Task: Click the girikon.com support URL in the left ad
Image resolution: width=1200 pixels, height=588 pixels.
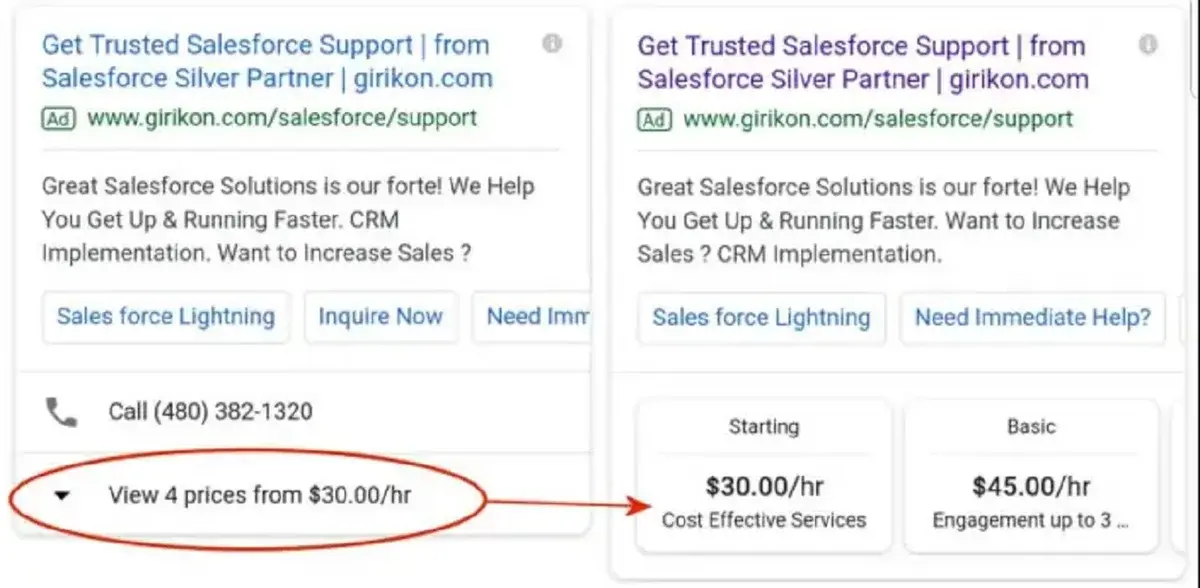Action: click(x=282, y=118)
